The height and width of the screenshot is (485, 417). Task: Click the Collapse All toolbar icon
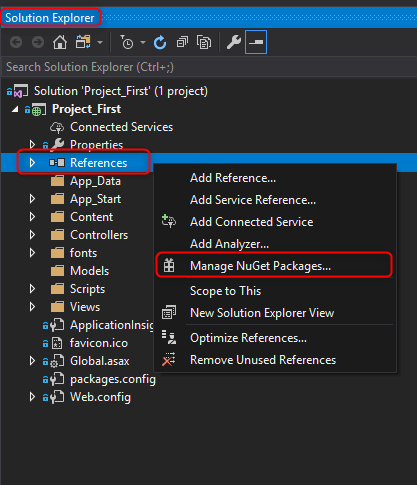click(182, 42)
